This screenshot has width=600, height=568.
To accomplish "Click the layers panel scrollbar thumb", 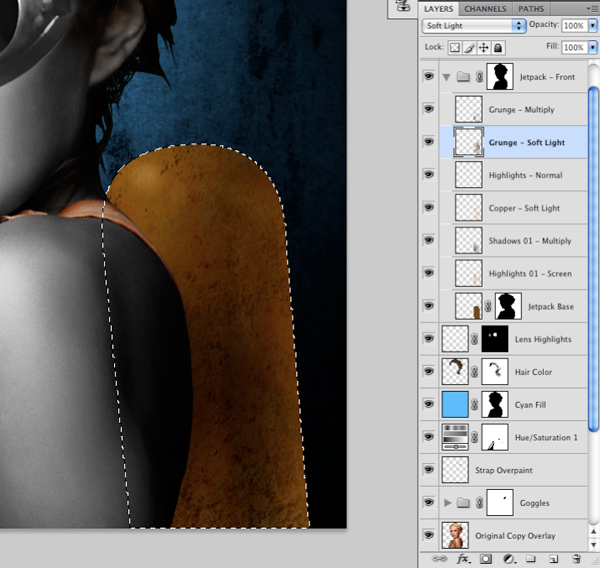I will (x=593, y=259).
